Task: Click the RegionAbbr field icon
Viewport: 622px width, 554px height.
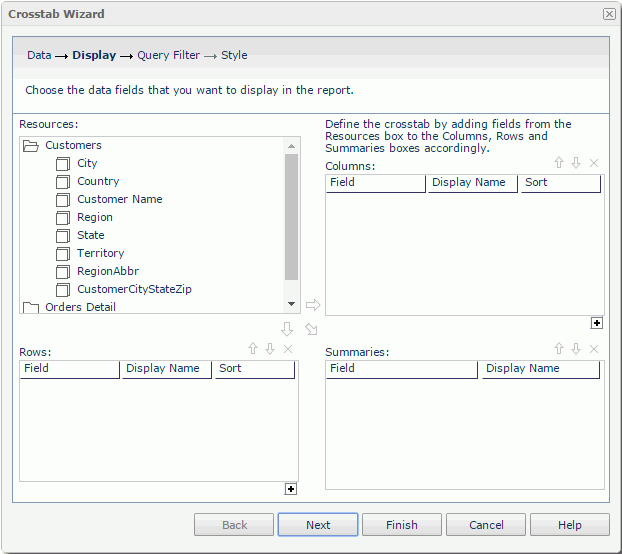Action: coord(63,272)
